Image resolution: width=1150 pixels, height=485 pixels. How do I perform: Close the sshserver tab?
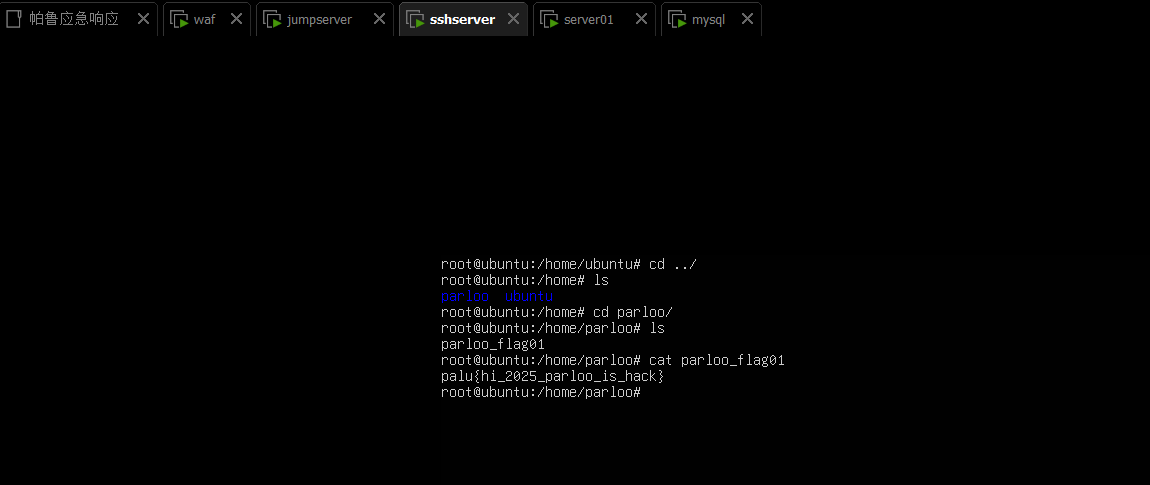coord(513,19)
